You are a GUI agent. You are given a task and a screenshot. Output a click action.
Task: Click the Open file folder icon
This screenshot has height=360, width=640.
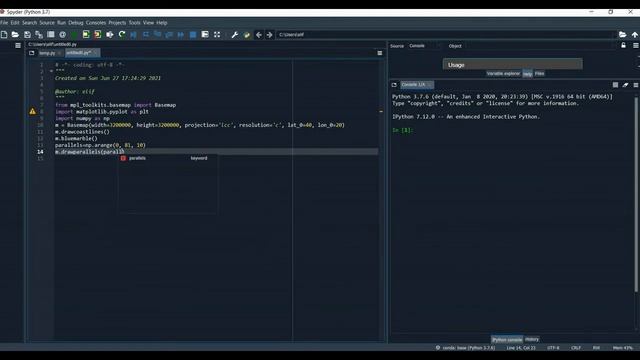click(15, 35)
